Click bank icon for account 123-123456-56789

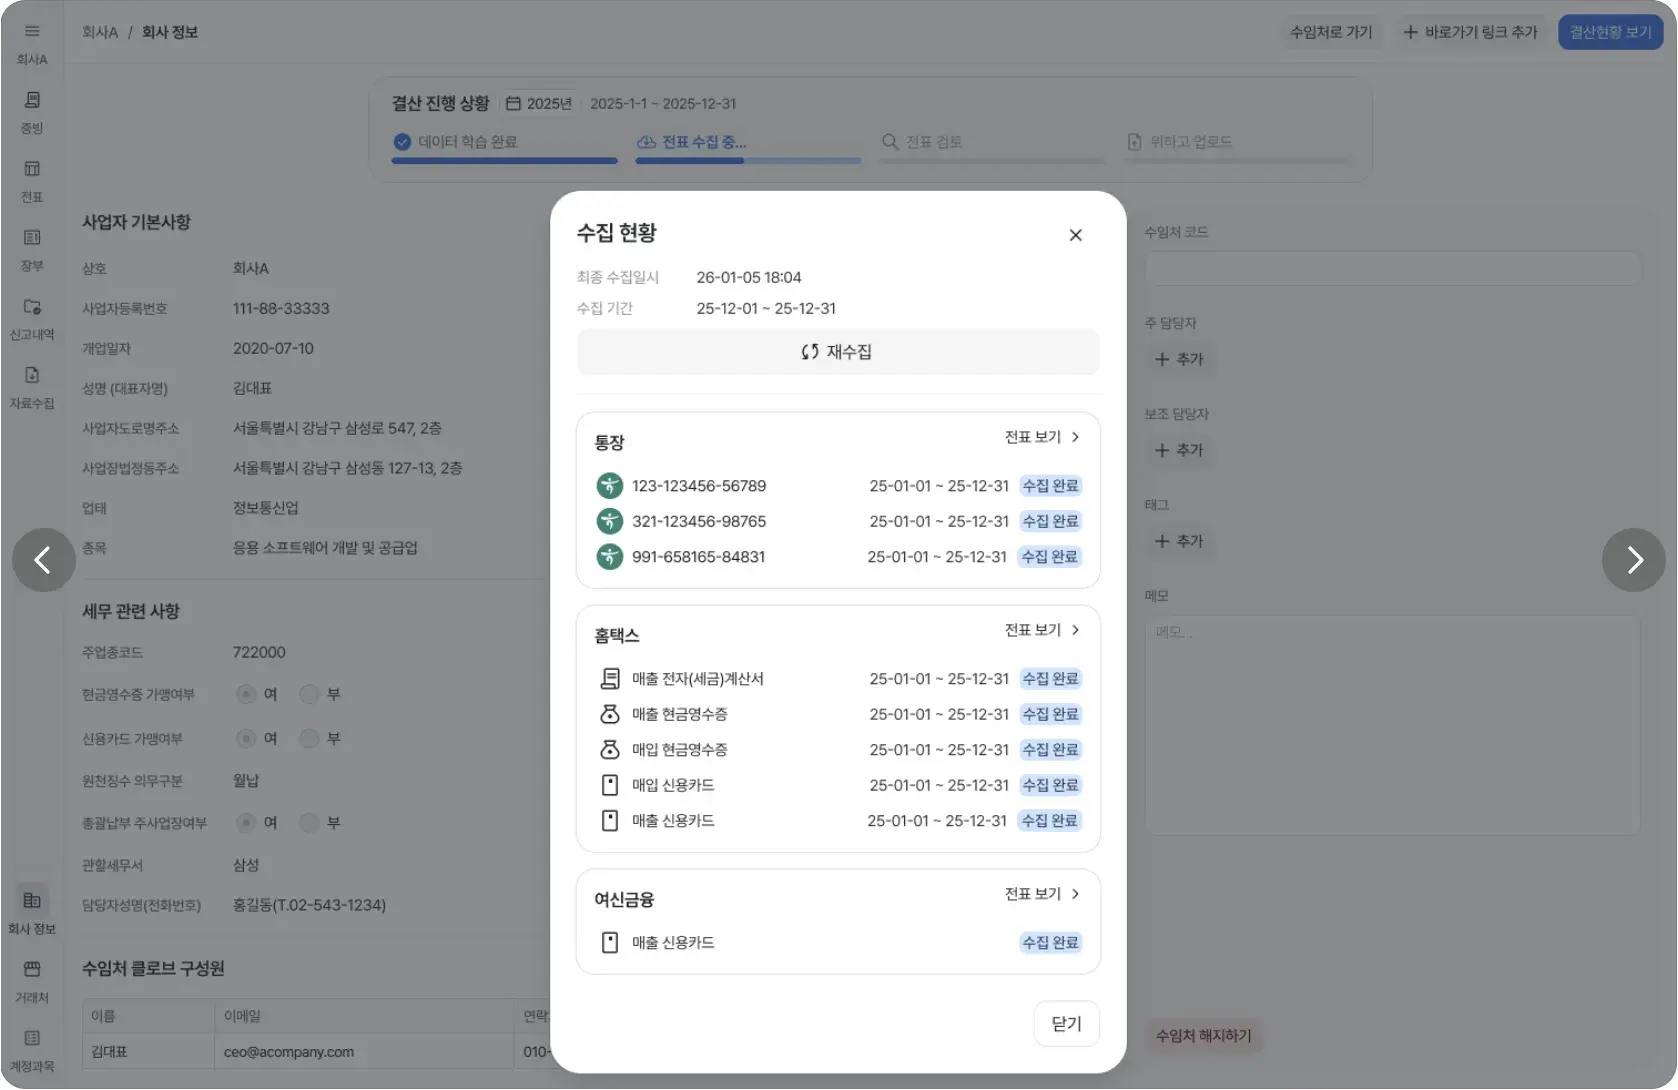[610, 486]
